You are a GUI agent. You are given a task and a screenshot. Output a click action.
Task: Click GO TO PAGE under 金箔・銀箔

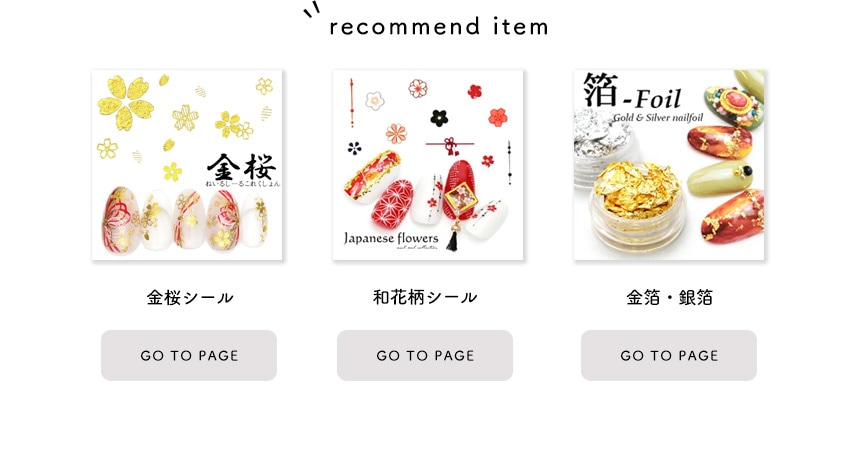click(669, 355)
